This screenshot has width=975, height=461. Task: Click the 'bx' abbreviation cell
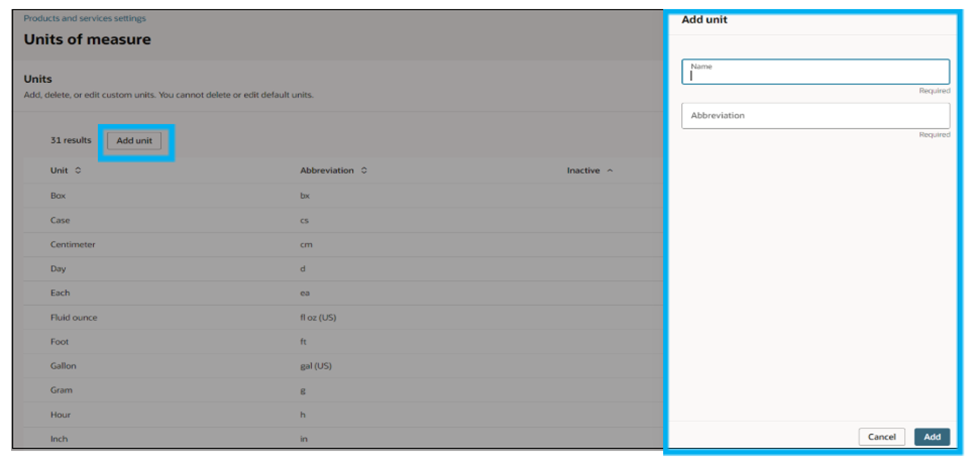305,196
